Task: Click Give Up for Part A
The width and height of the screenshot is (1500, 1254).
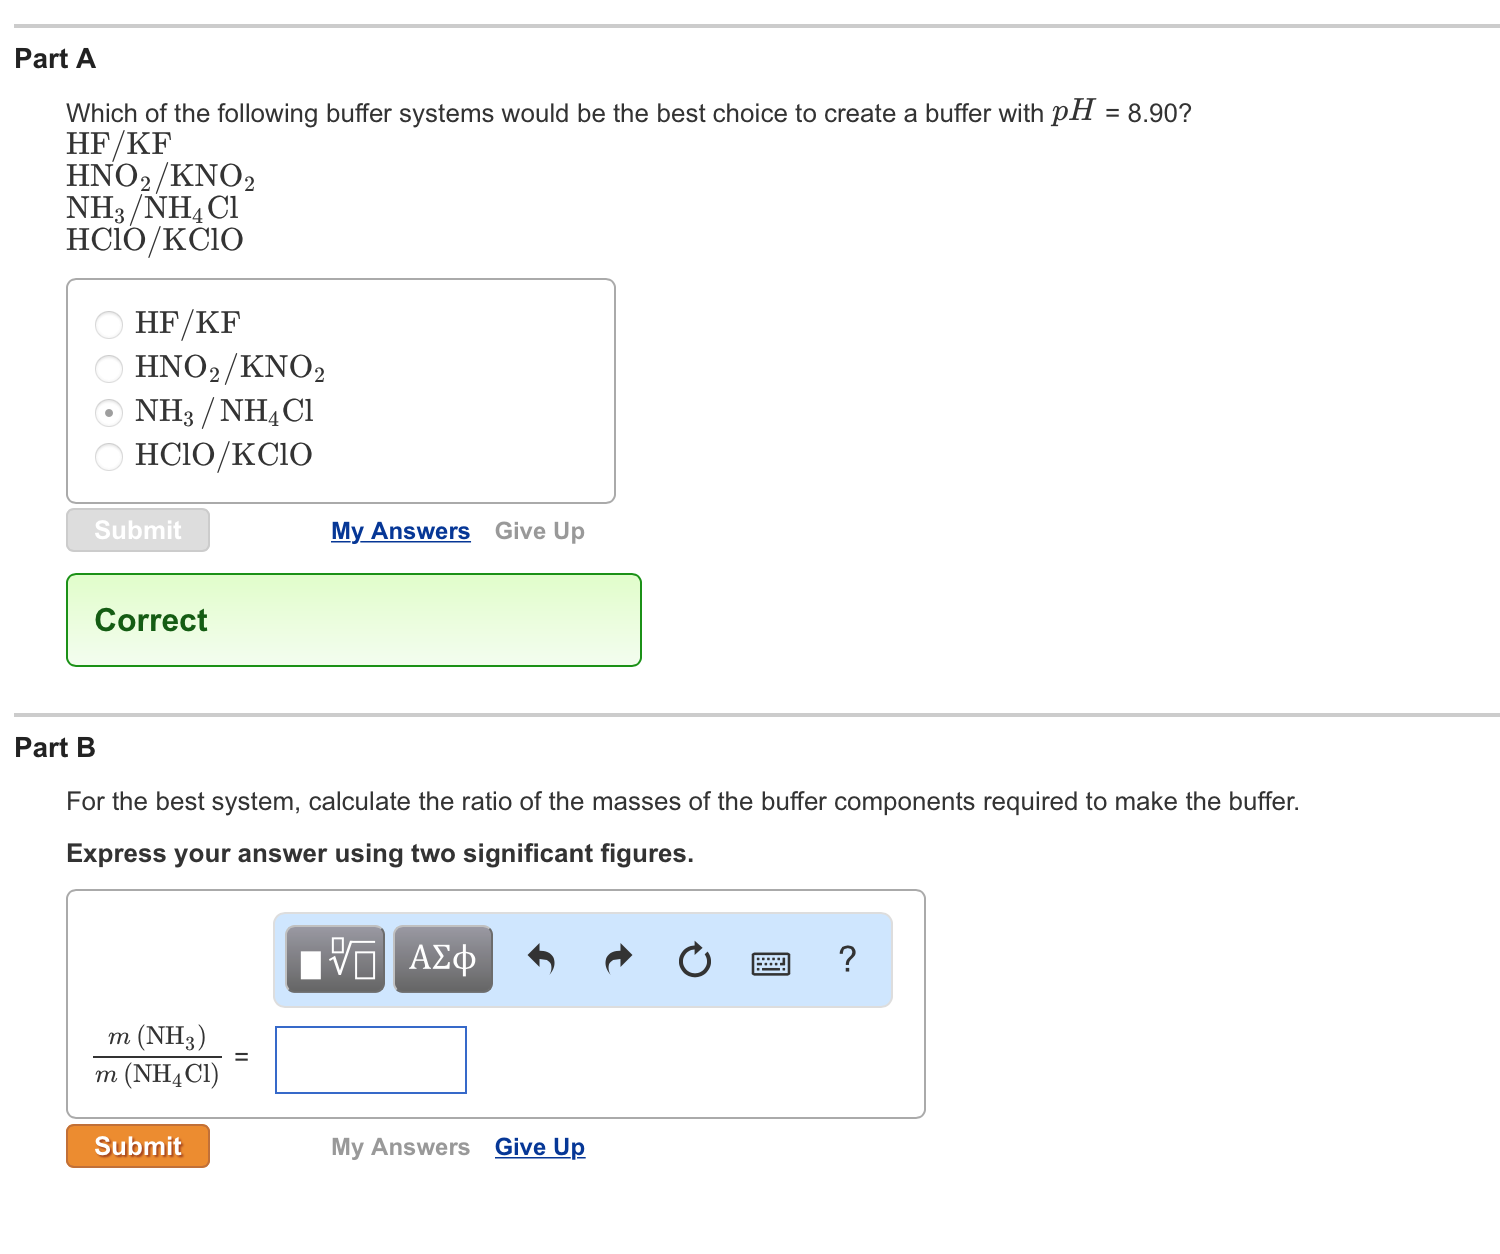Action: tap(539, 531)
